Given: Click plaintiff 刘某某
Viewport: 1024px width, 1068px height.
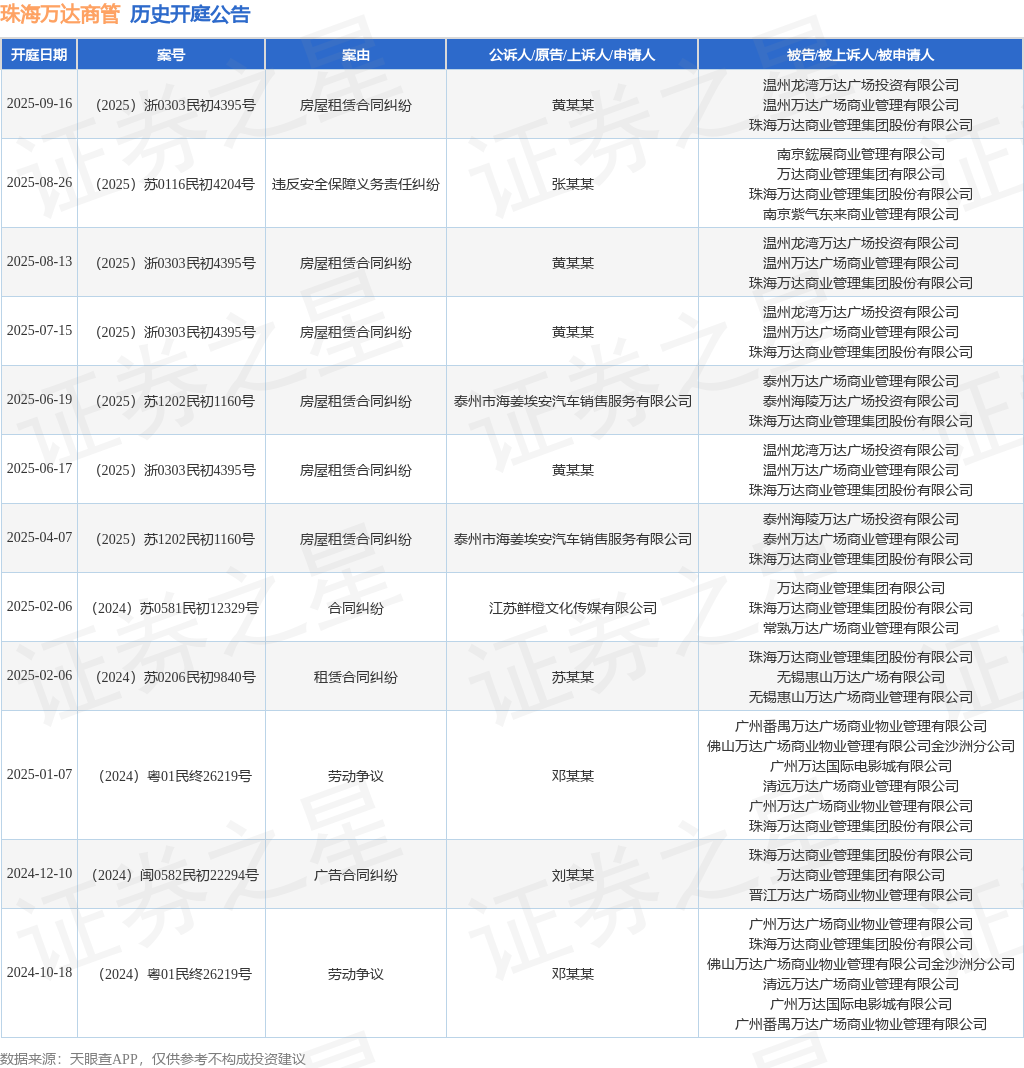Looking at the screenshot, I should pos(573,875).
